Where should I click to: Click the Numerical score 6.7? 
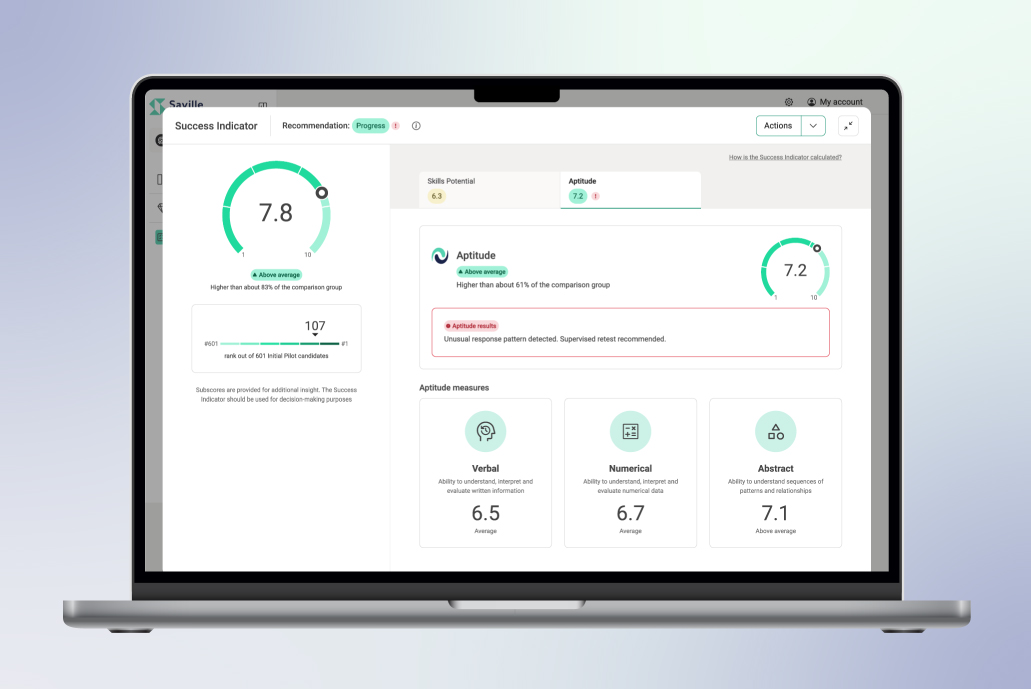[631, 513]
